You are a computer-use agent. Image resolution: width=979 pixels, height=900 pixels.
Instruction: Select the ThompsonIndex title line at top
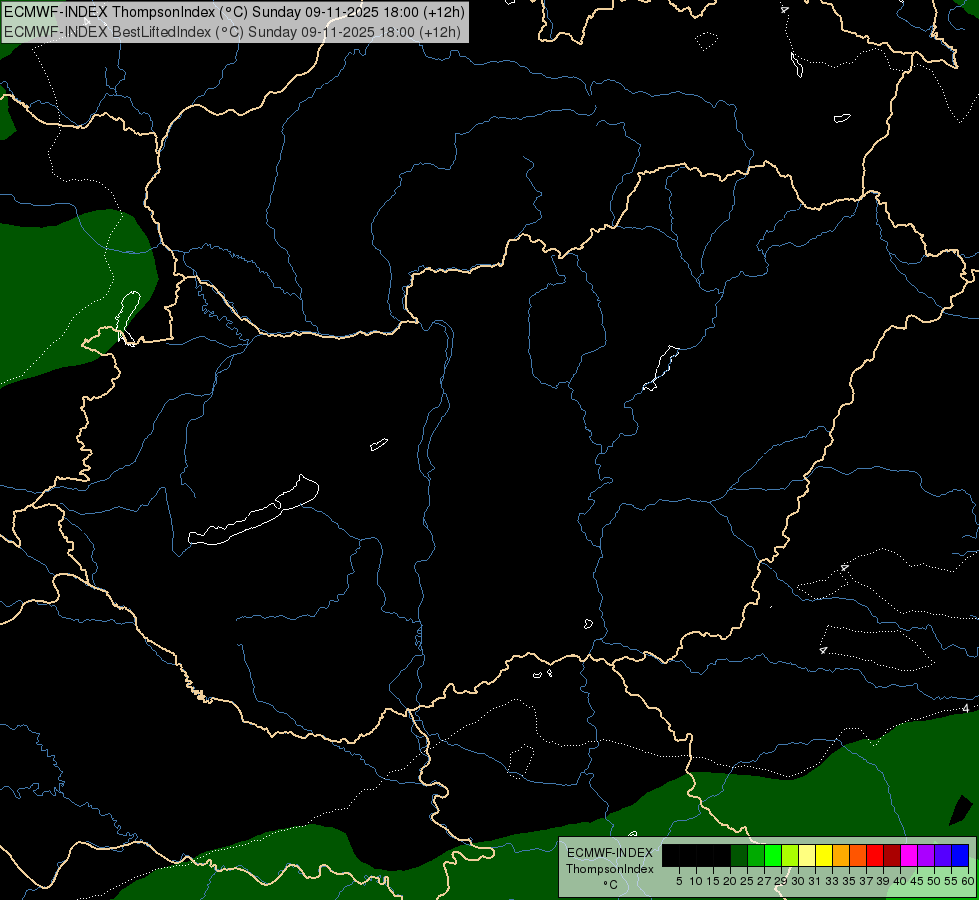click(234, 12)
